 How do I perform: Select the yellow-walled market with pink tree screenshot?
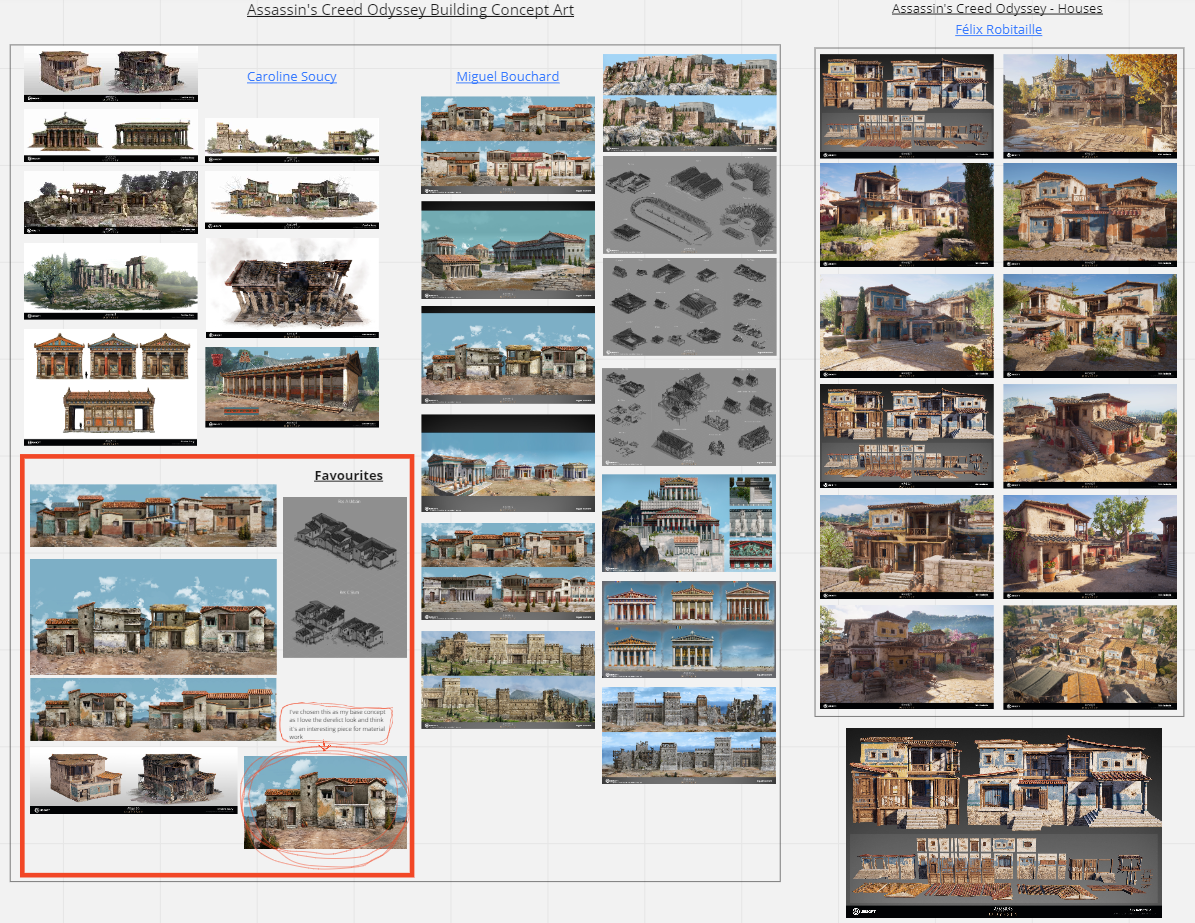tap(907, 658)
